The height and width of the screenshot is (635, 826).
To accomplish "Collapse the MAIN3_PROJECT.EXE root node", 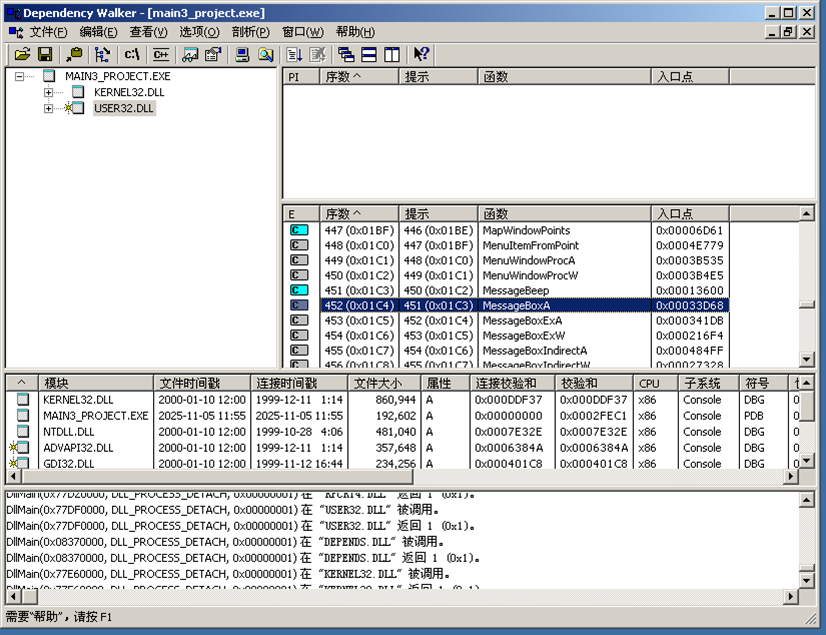I will coord(20,76).
